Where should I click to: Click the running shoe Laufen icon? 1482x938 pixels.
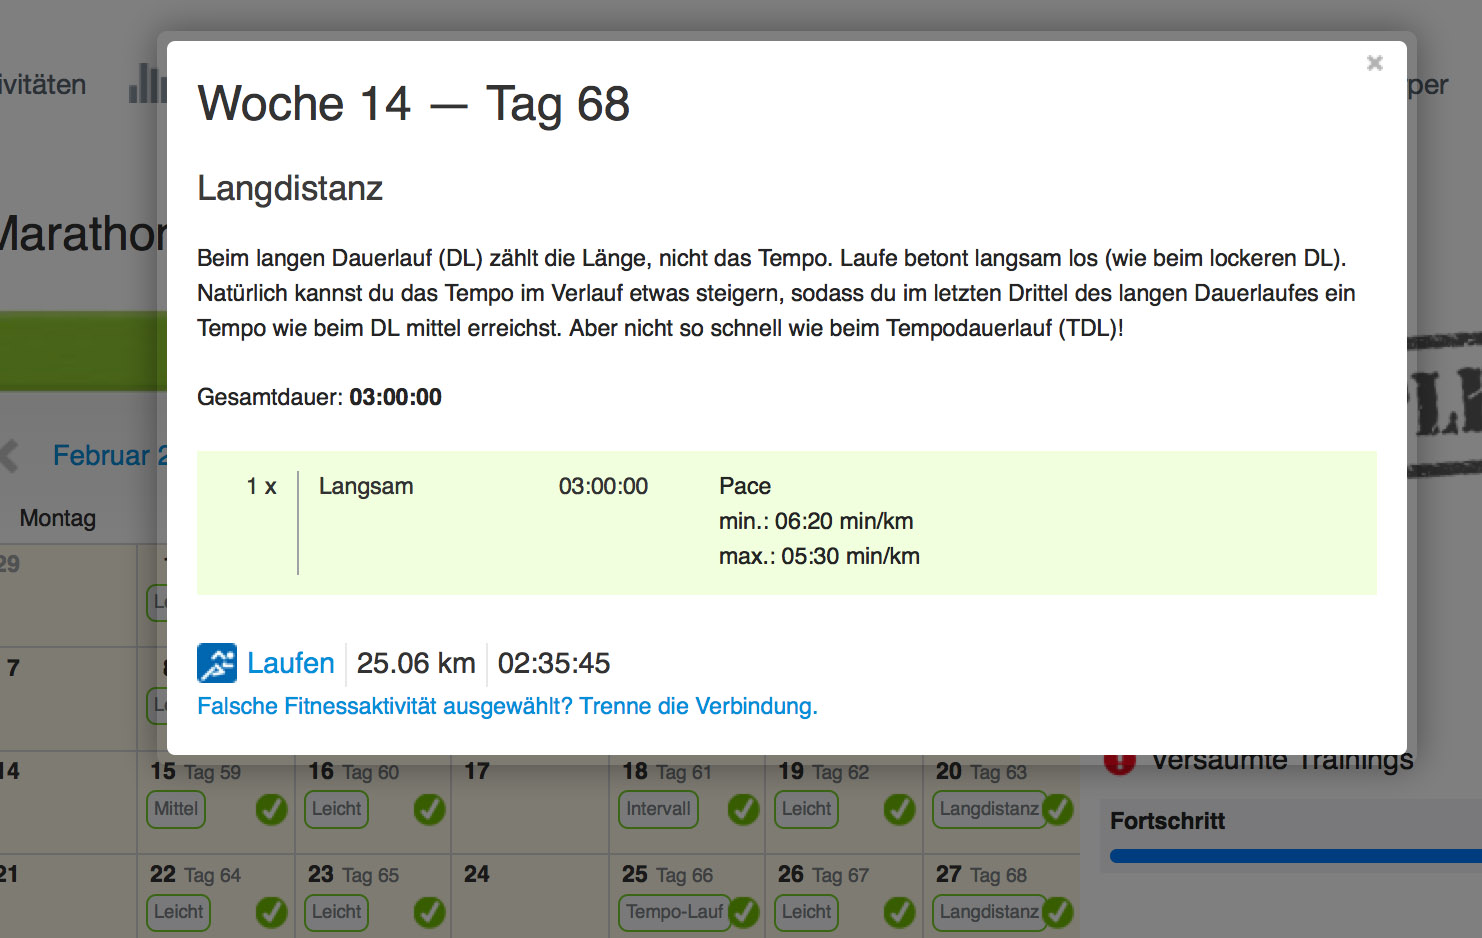217,663
